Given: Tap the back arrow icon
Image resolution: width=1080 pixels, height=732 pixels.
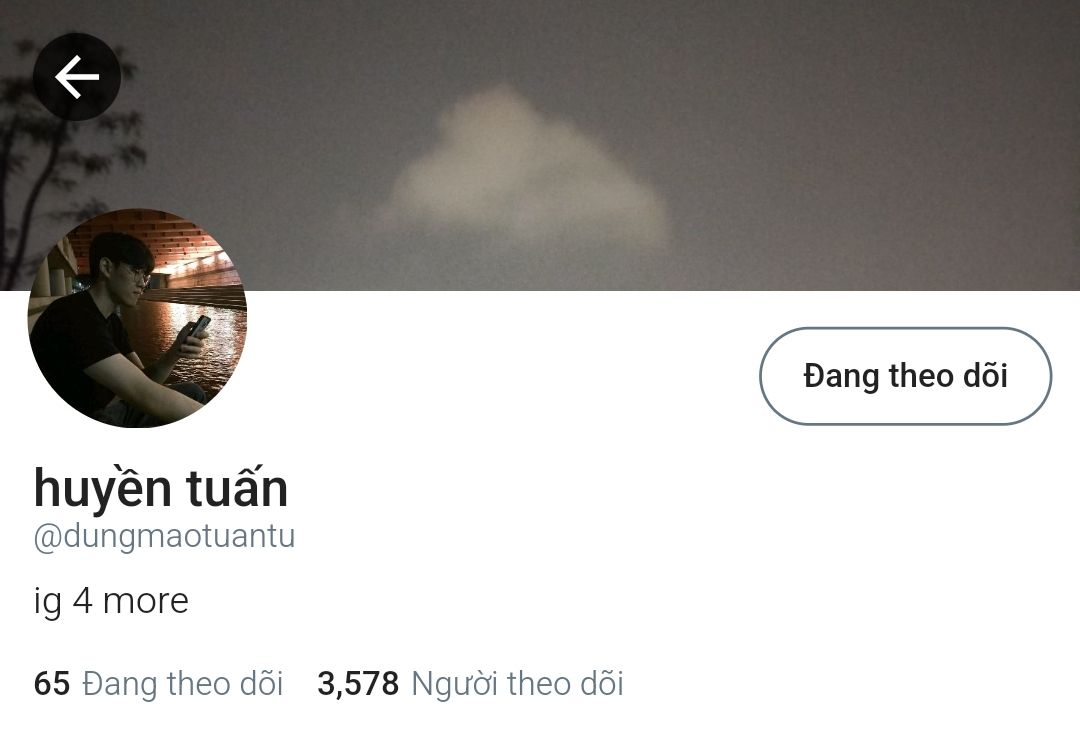Looking at the screenshot, I should tap(77, 76).
